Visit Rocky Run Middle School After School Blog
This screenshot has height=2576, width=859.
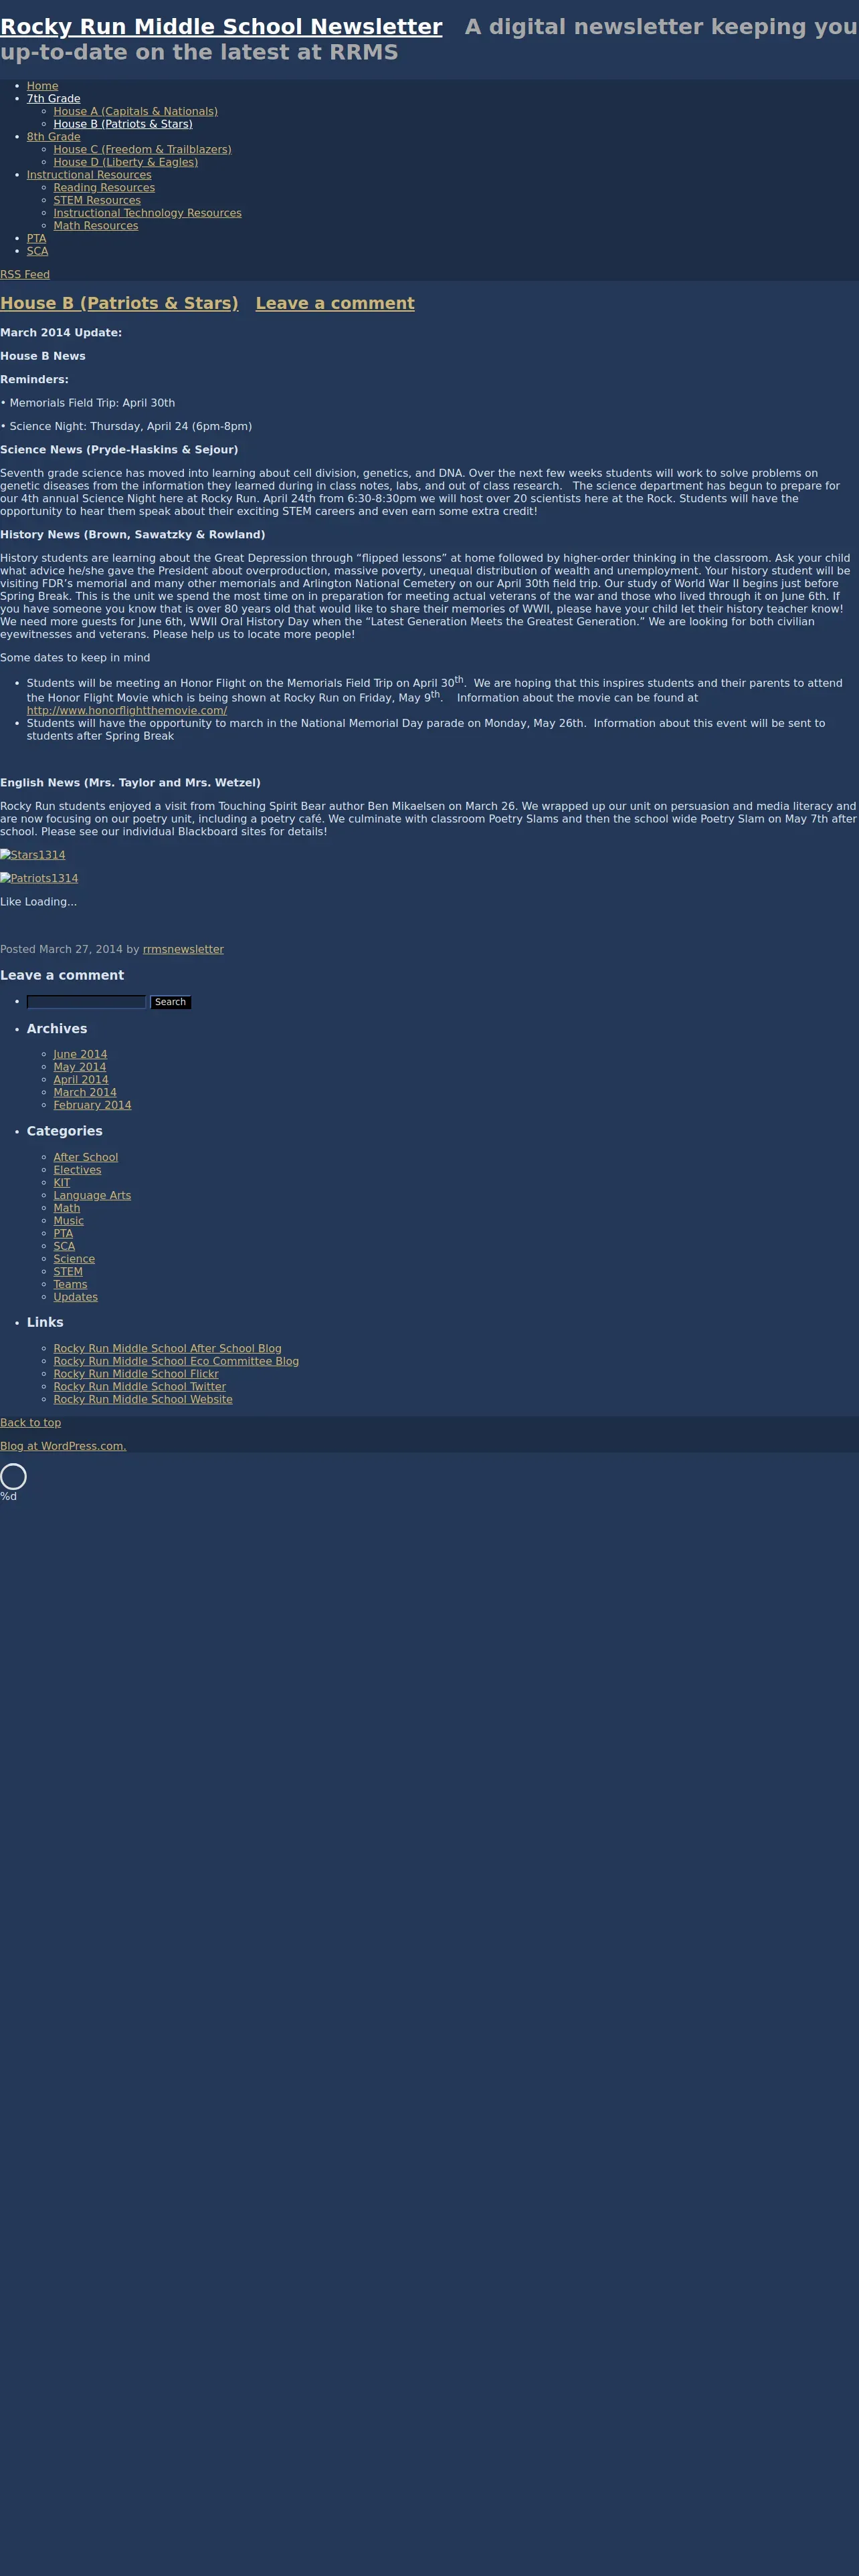pyautogui.click(x=168, y=1349)
